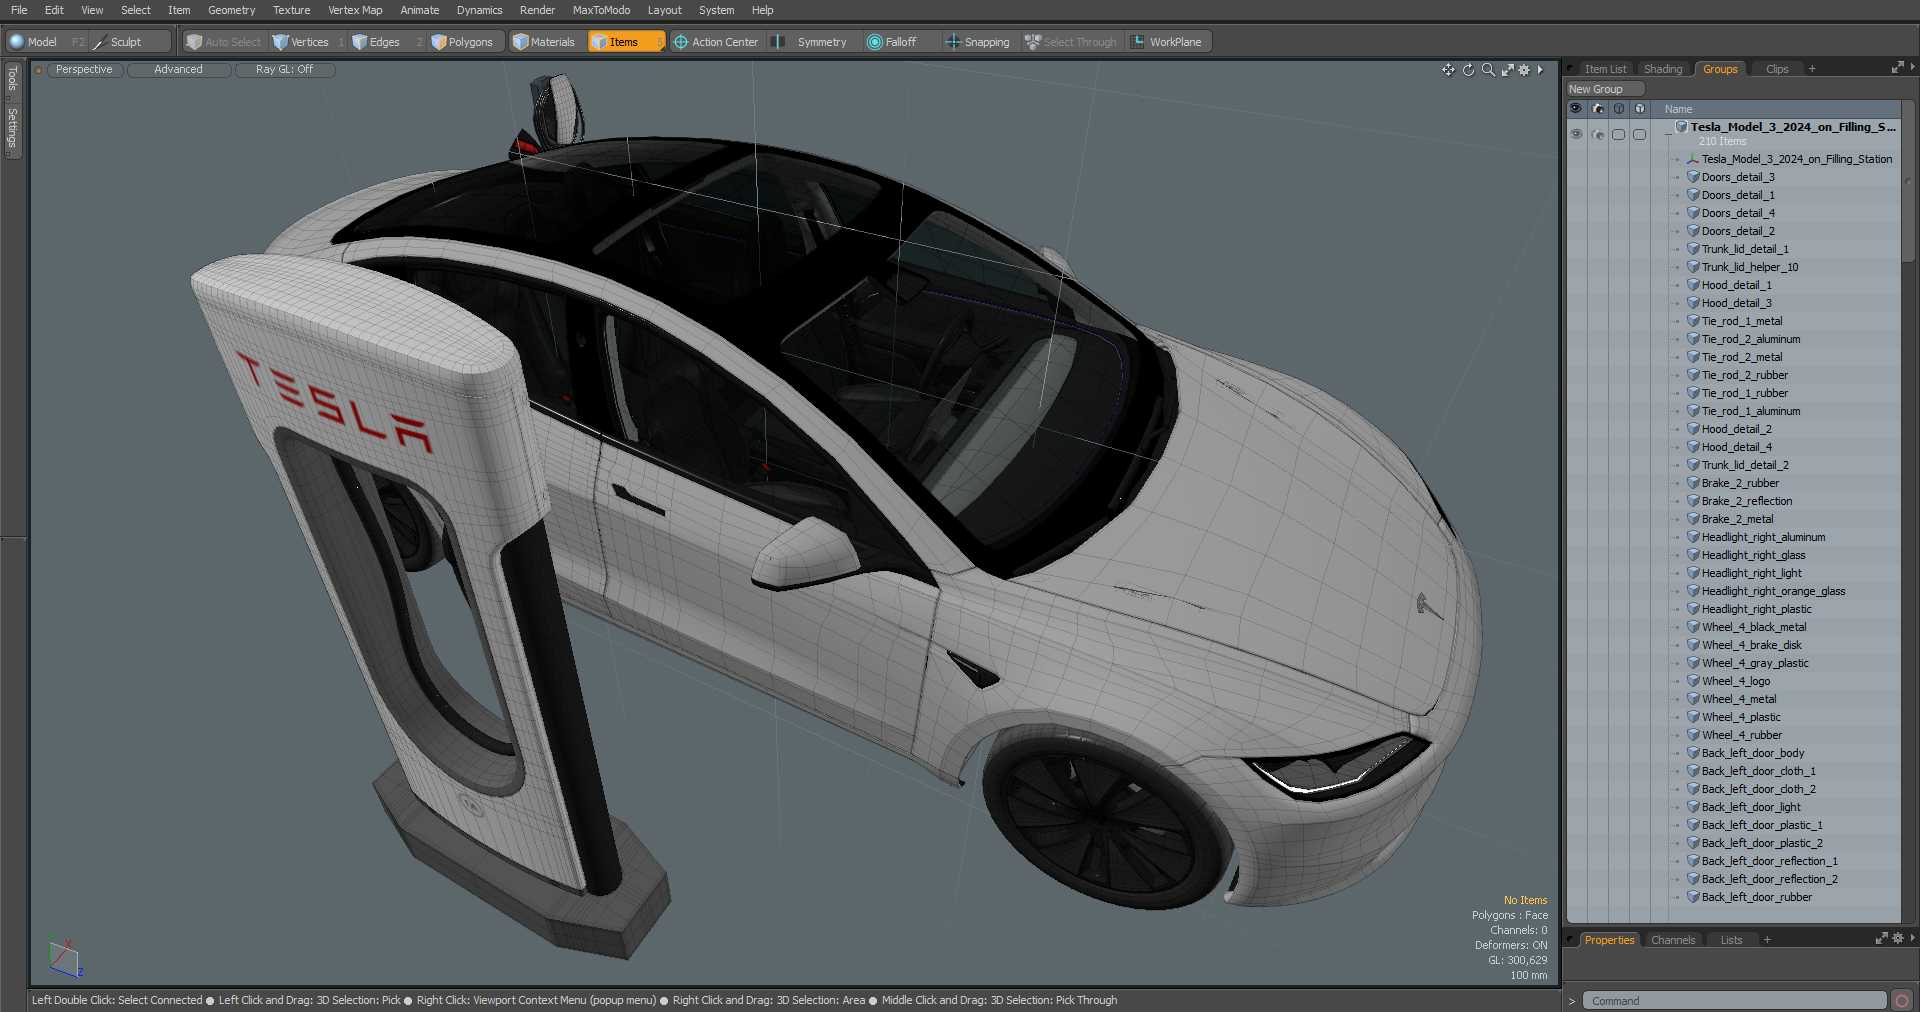Open command history arrow beside Command field
Viewport: 1920px width, 1012px height.
point(1572,1001)
